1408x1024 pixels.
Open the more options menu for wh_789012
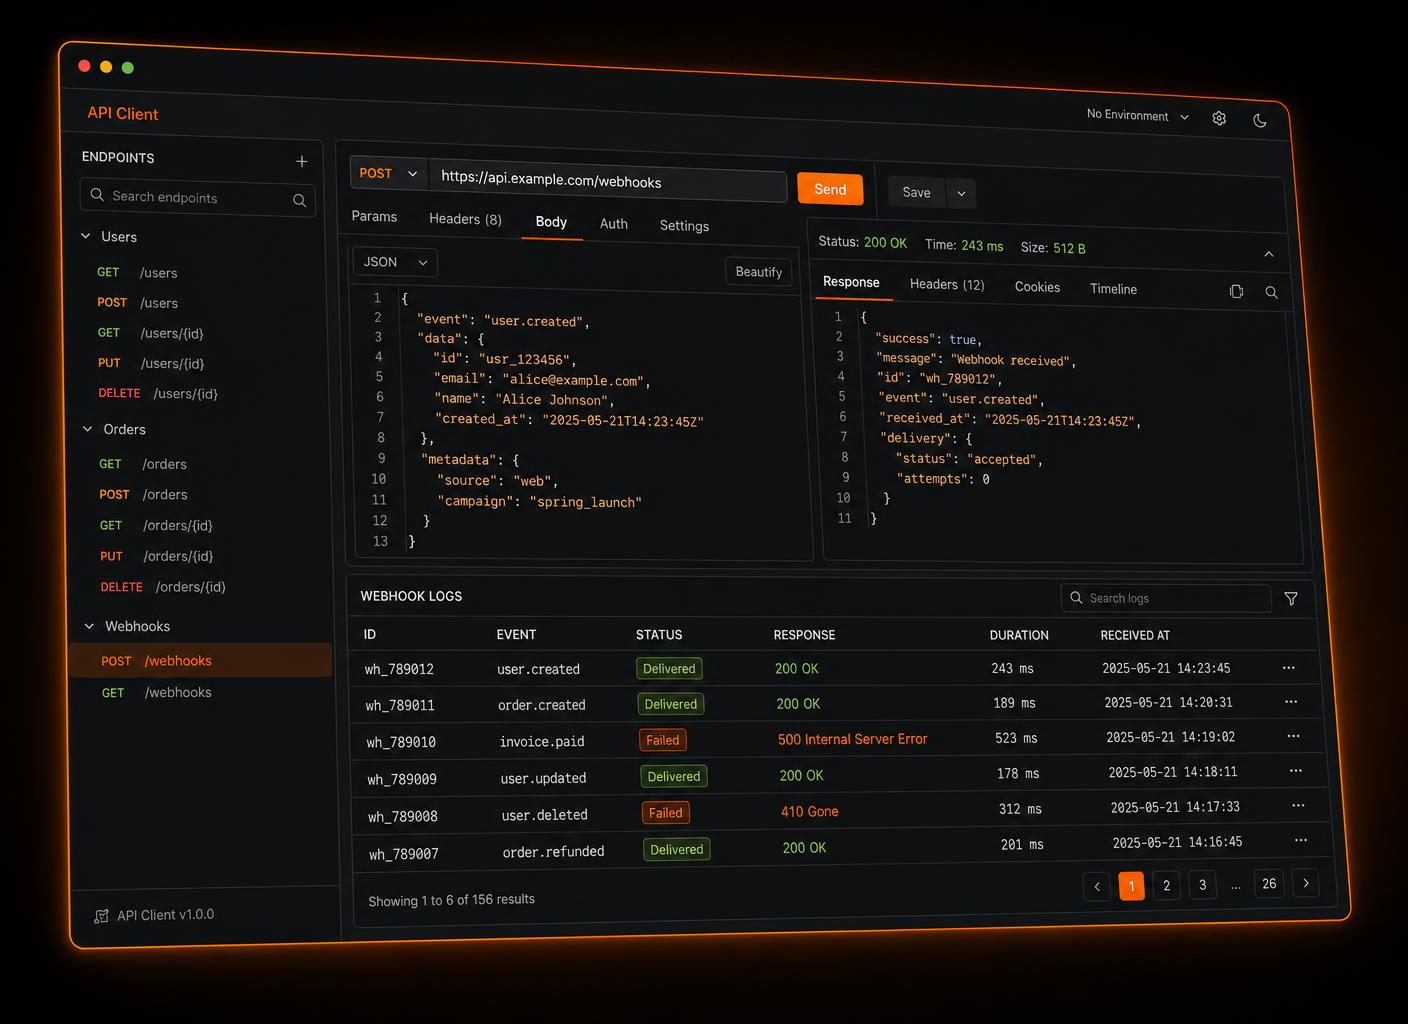tap(1289, 667)
